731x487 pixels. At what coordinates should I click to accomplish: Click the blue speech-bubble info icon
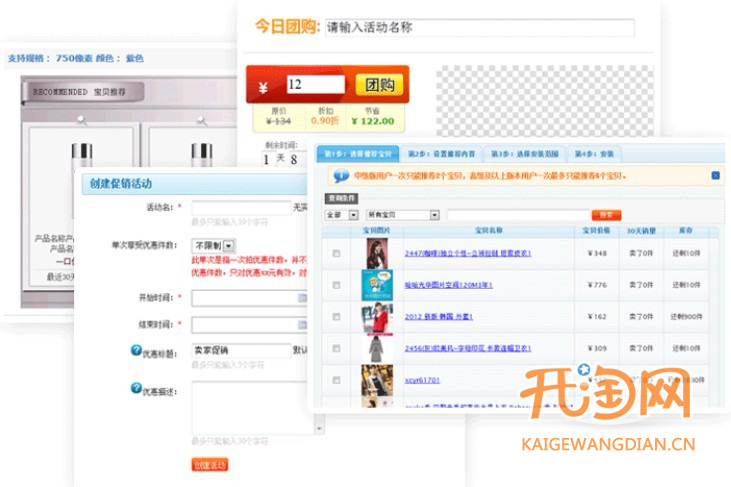click(341, 176)
